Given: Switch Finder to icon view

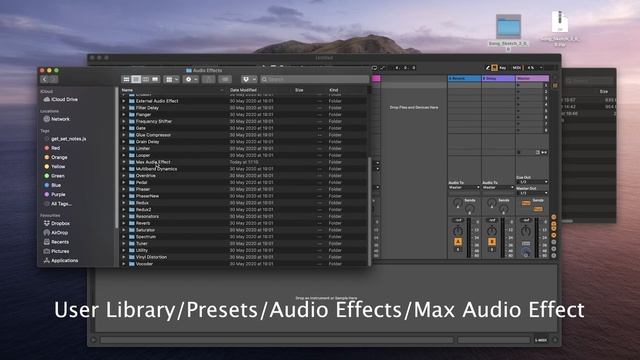Looking at the screenshot, I should 127,79.
